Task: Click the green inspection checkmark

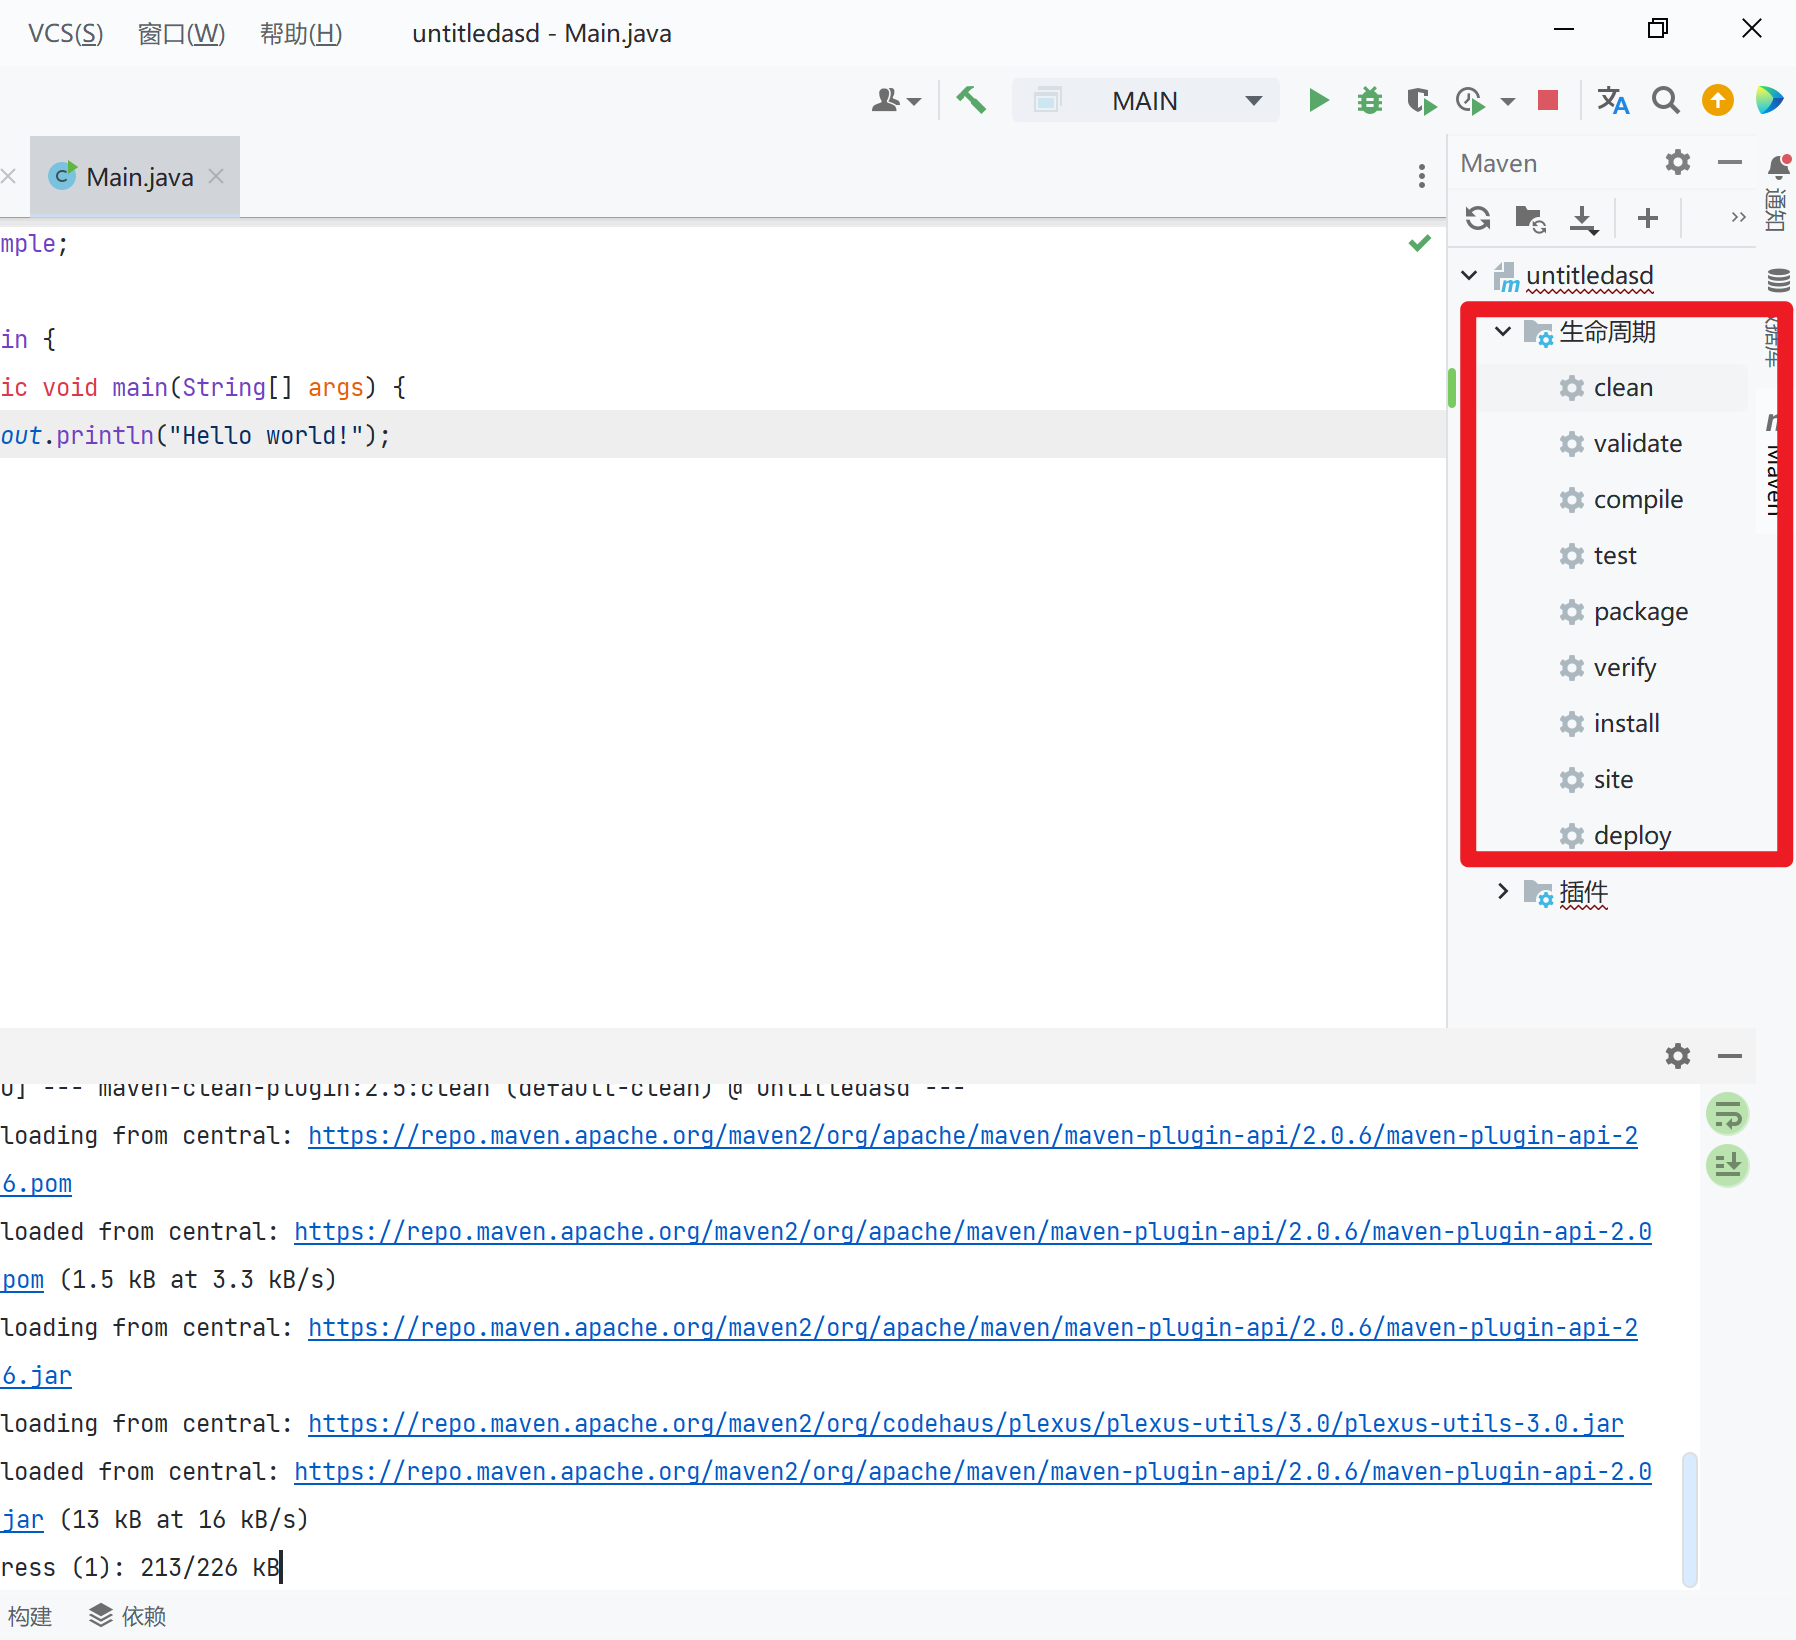Action: click(x=1420, y=243)
